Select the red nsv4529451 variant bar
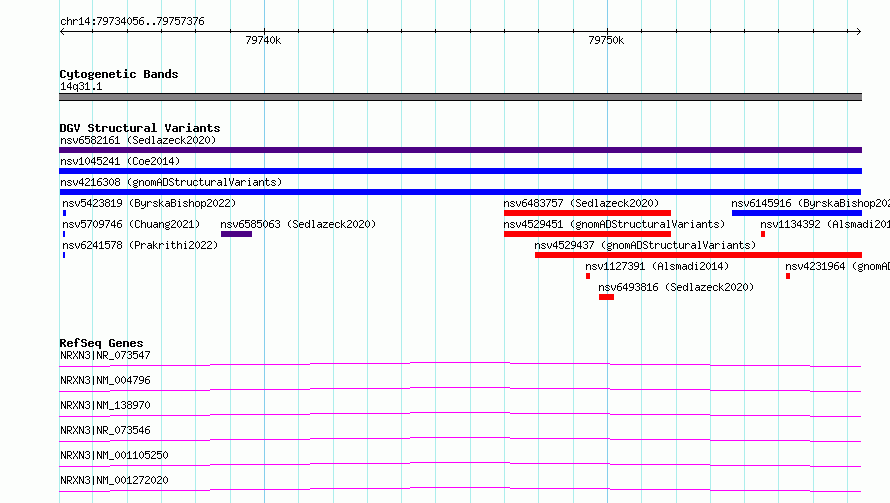The height and width of the screenshot is (503, 890). [587, 234]
